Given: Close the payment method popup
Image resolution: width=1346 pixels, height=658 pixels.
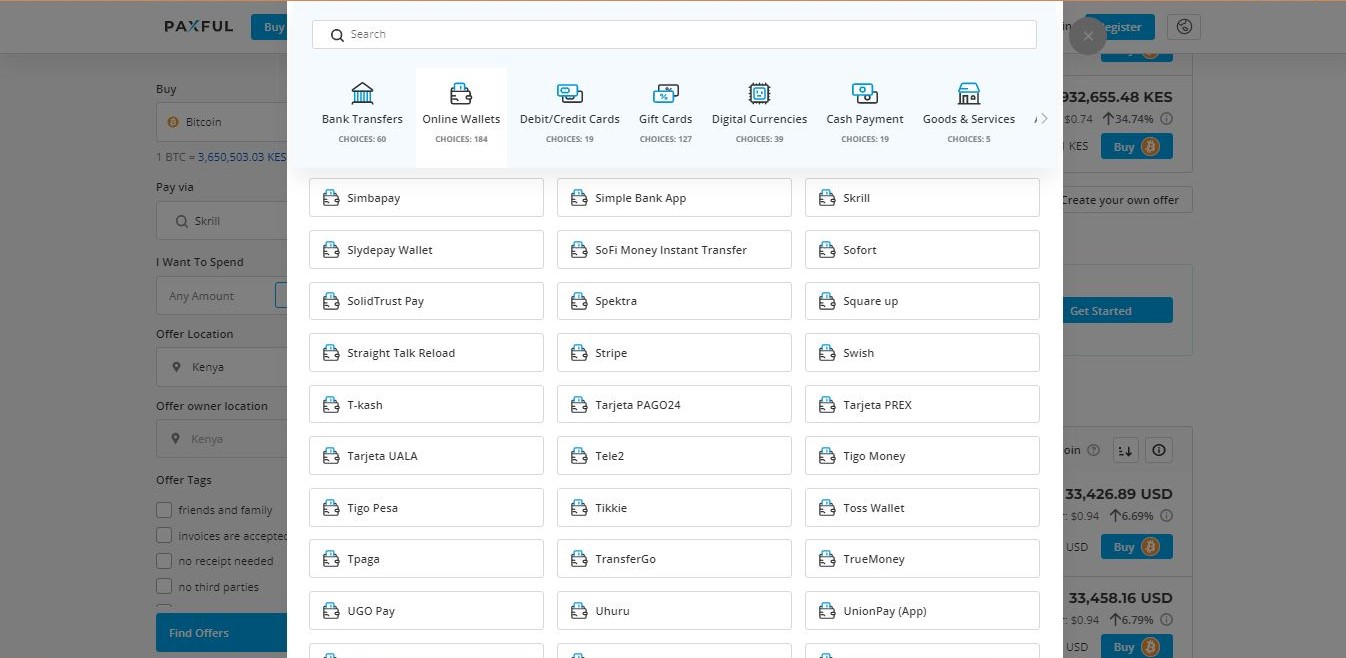Looking at the screenshot, I should coord(1087,36).
